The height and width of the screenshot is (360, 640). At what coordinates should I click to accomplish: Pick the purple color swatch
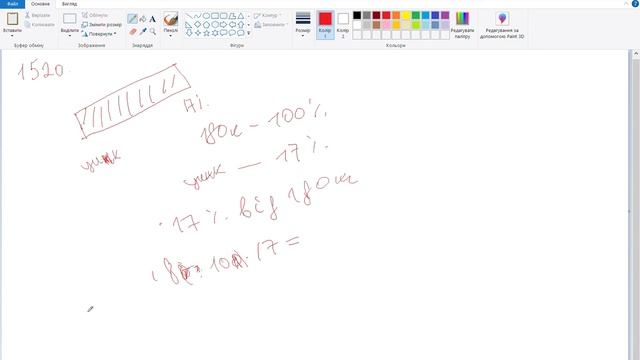coord(445,16)
